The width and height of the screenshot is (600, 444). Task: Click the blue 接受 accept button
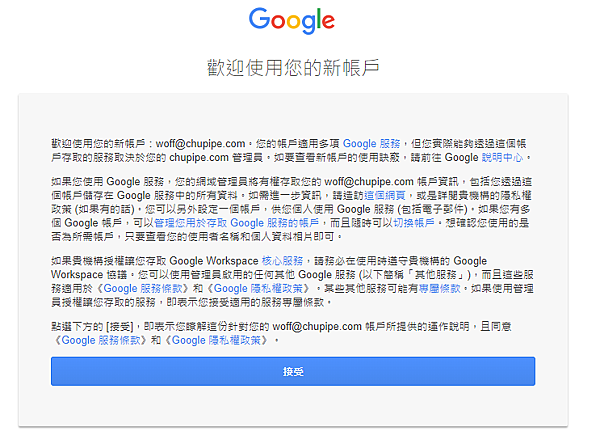293,371
